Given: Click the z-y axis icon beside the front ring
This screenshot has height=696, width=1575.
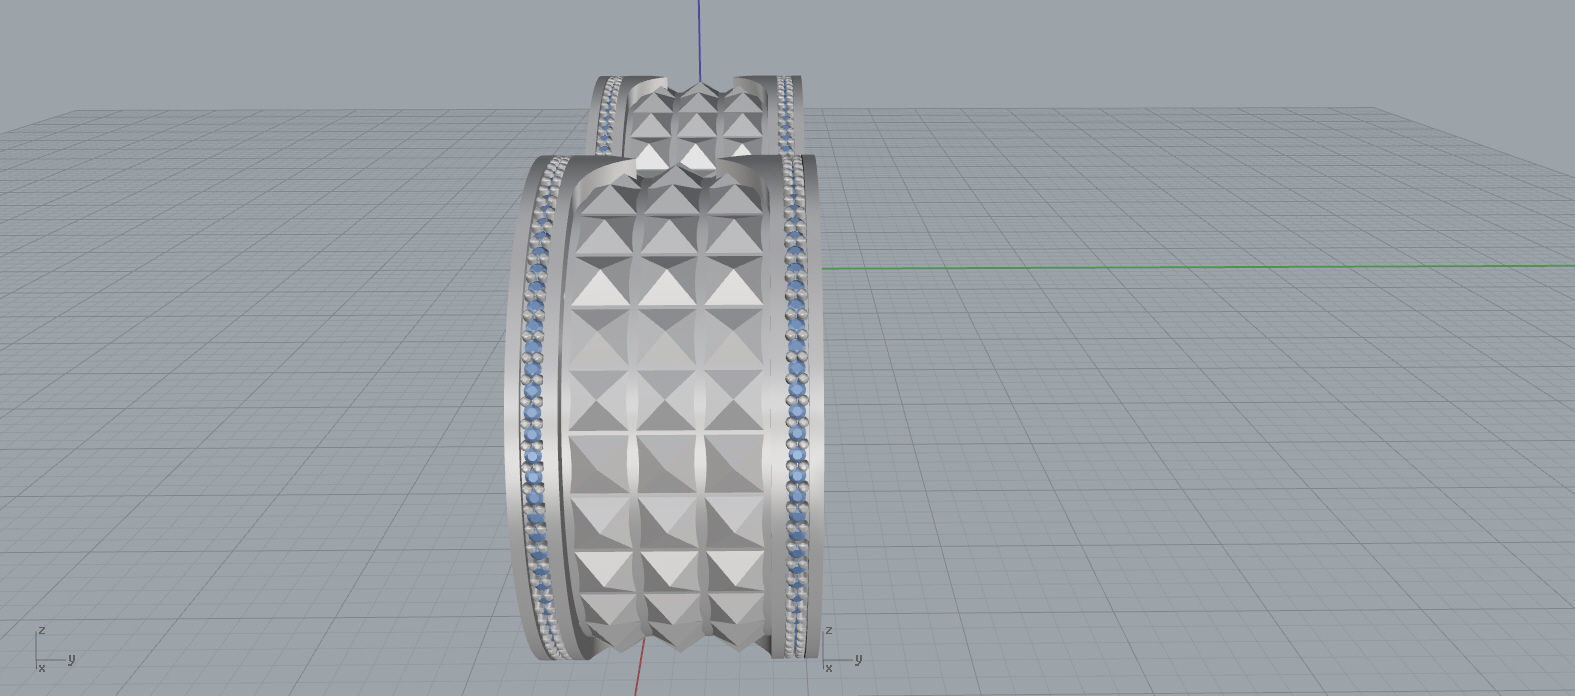Looking at the screenshot, I should (842, 650).
